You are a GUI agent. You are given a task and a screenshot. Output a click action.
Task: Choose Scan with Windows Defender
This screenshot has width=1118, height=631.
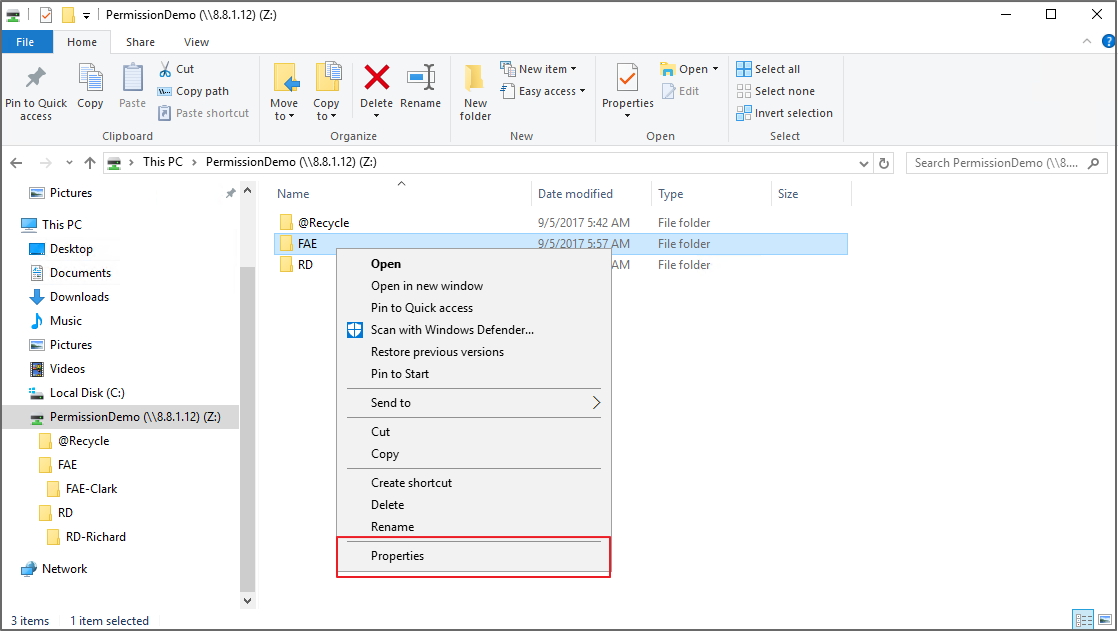coord(452,330)
